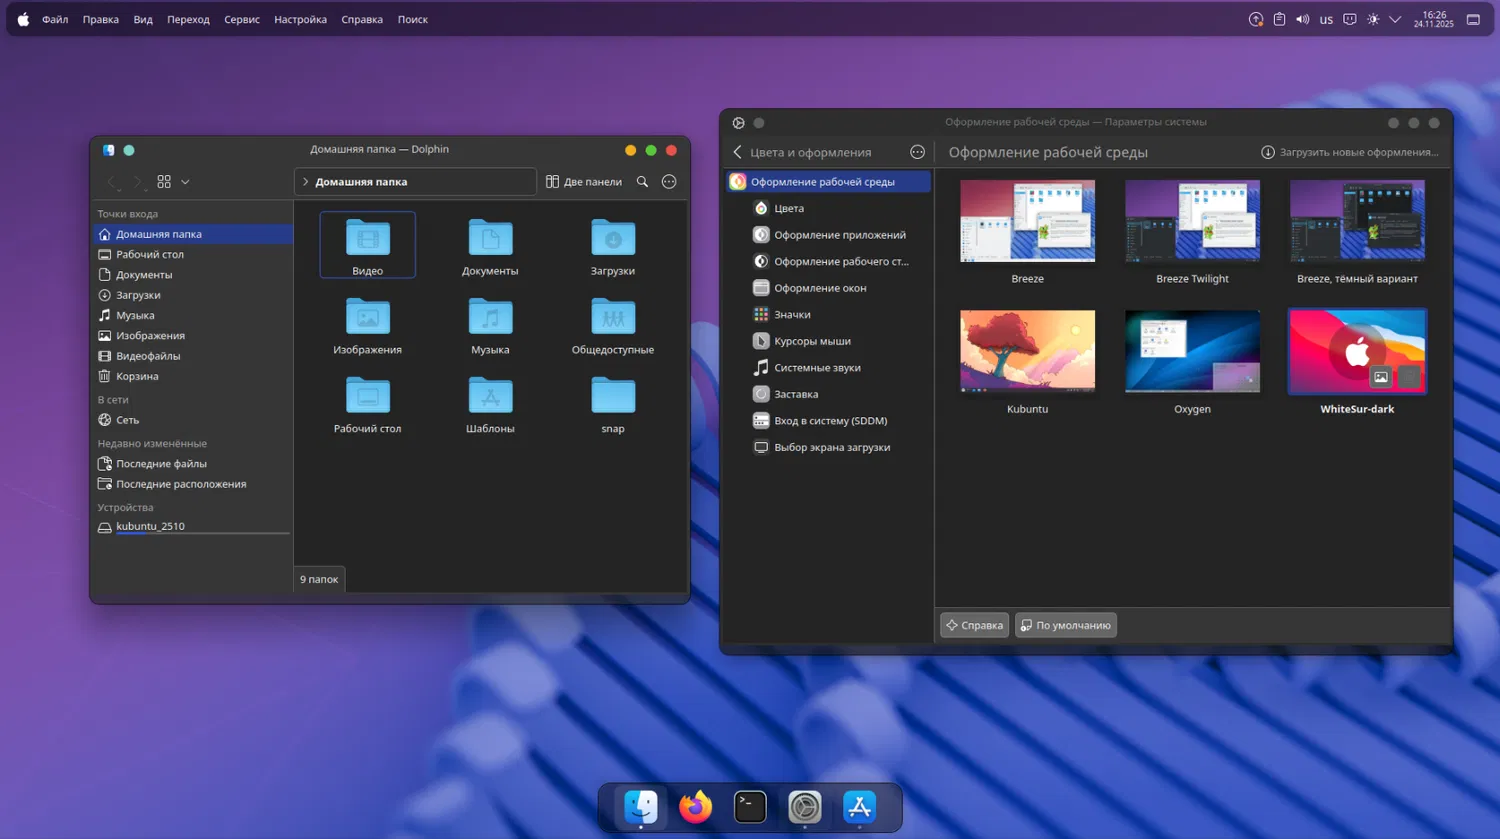1500x839 pixels.
Task: Select the Breeze Twilight theme thumbnail
Action: [x=1192, y=222]
